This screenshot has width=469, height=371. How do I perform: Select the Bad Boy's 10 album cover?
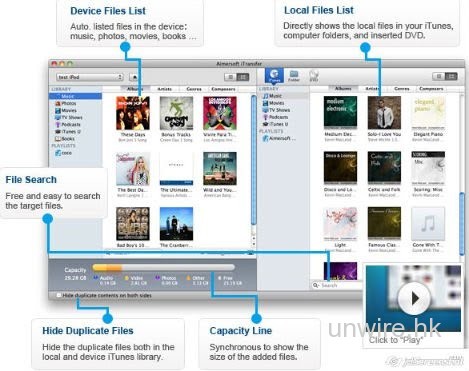coord(133,224)
